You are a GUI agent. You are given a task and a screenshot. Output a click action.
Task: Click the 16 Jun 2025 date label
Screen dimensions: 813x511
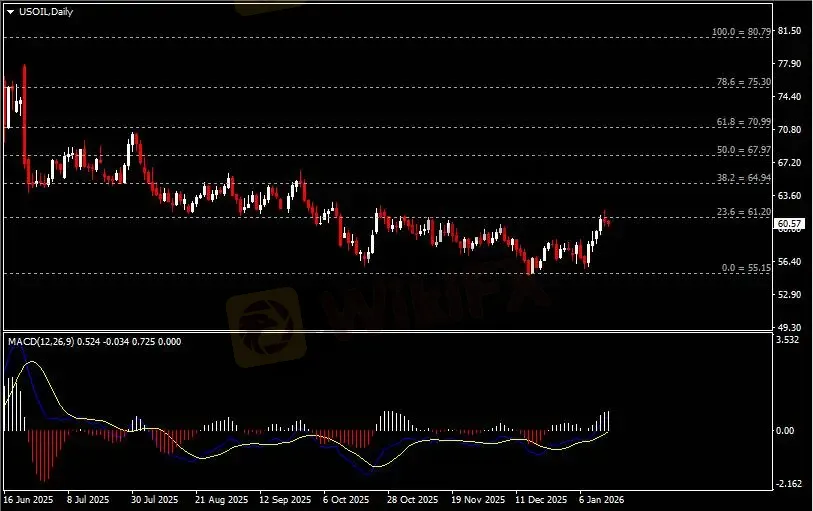[x=29, y=500]
